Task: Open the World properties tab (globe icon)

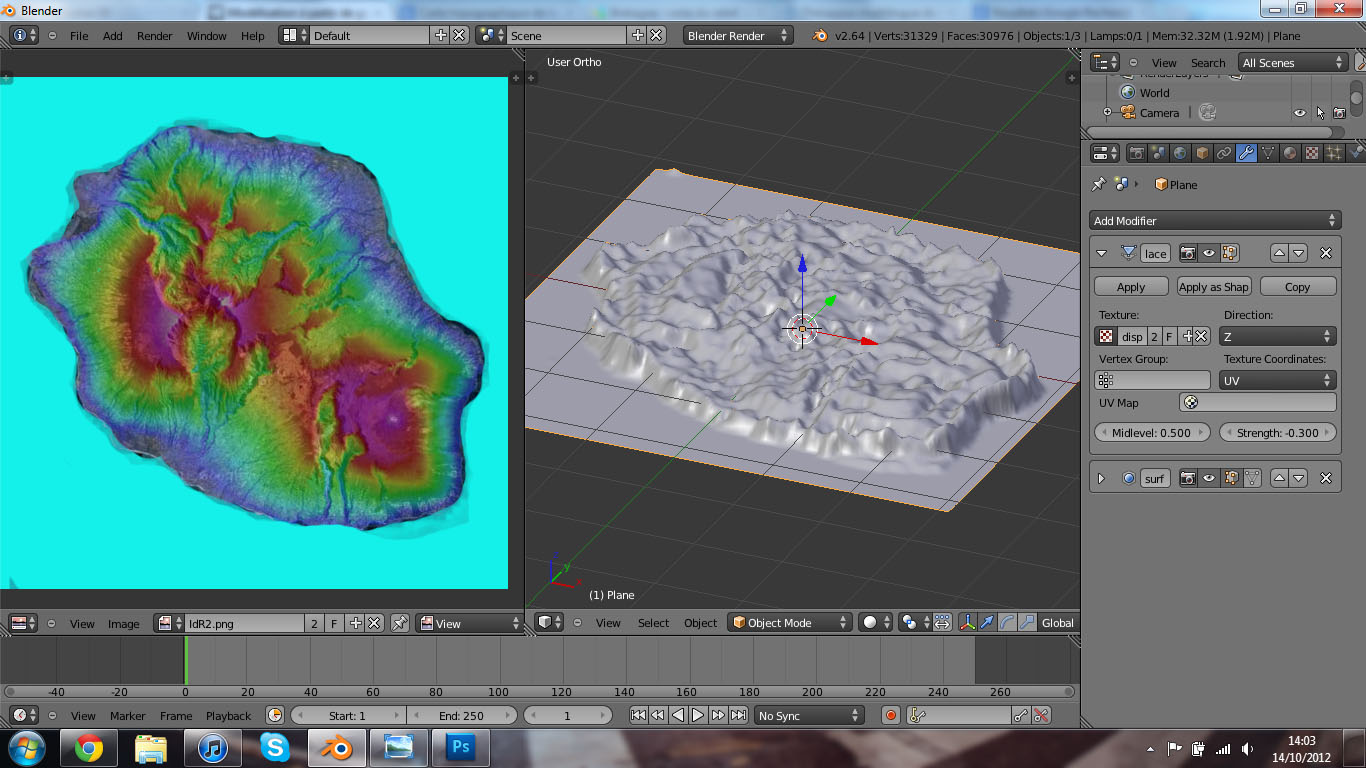Action: click(1180, 153)
